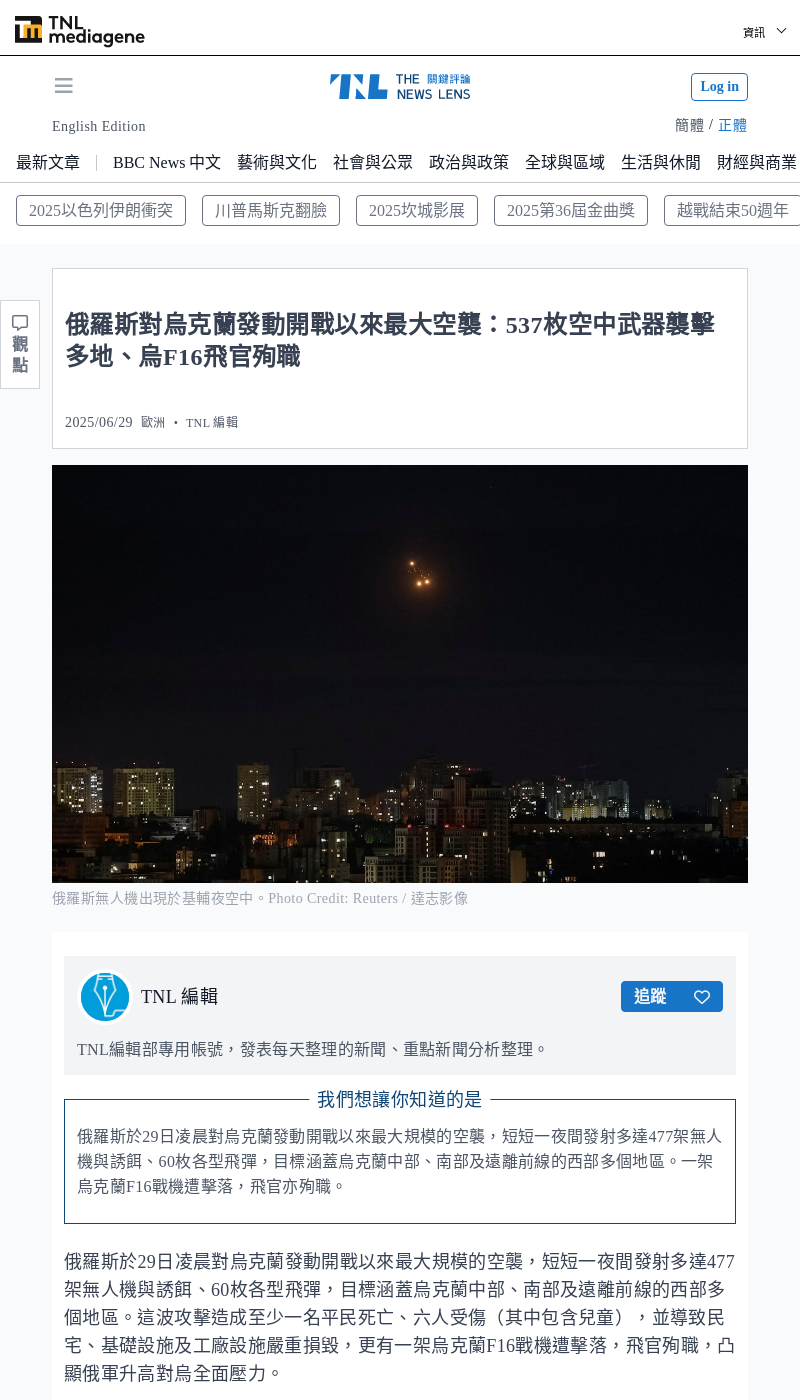This screenshot has width=800, height=1400.
Task: Select 正體 traditional Chinese option
Action: 733,125
